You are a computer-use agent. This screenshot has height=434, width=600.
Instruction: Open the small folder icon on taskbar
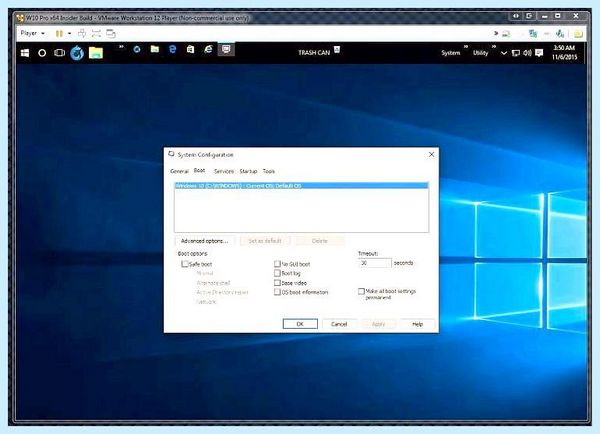coord(155,49)
